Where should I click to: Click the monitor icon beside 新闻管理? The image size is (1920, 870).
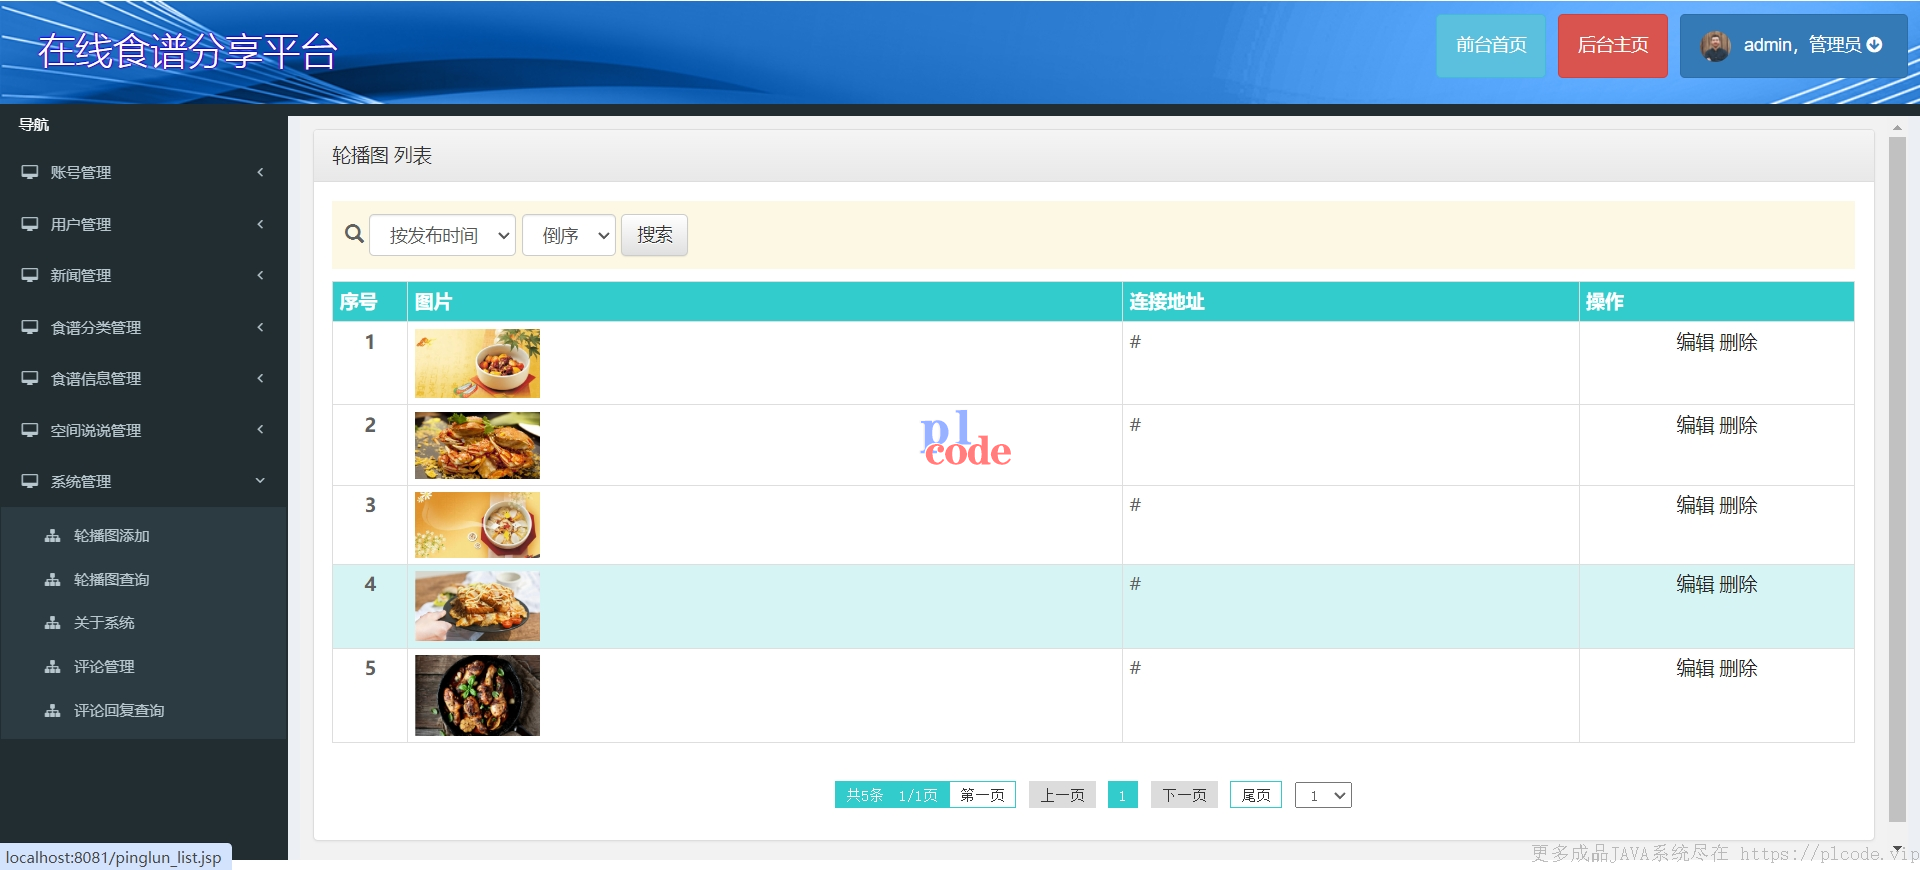[30, 275]
